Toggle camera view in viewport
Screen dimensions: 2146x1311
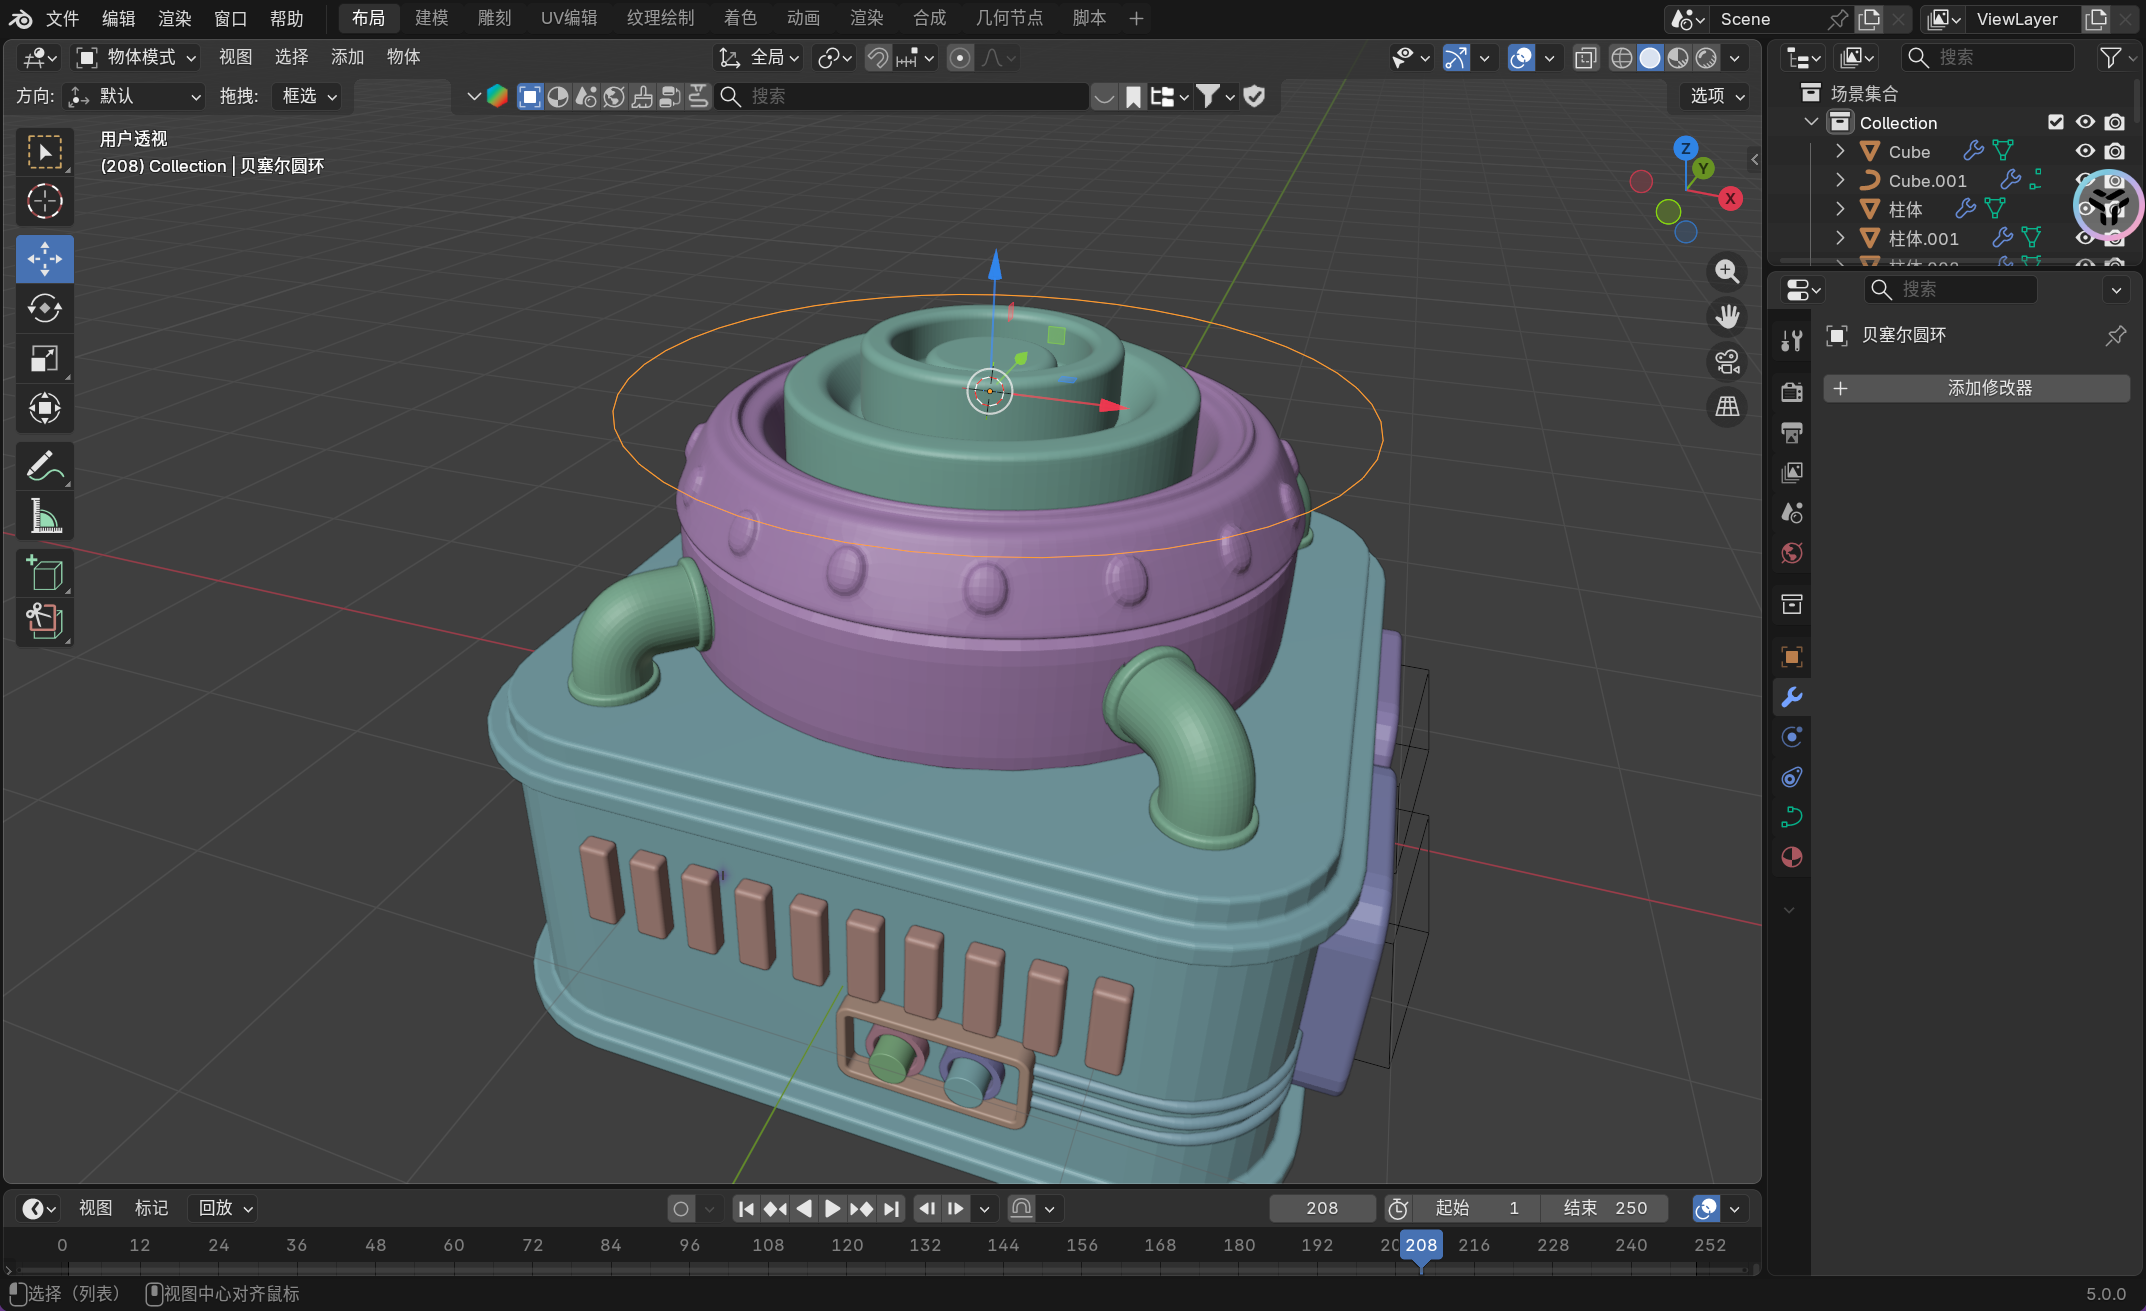coord(1727,361)
